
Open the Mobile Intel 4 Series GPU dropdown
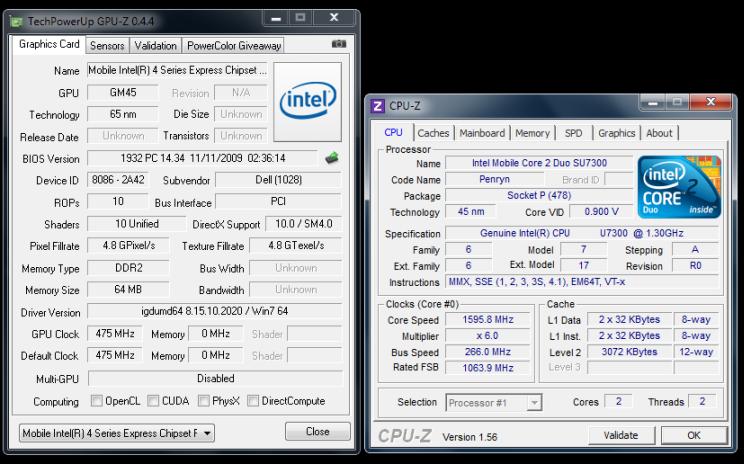[119, 432]
